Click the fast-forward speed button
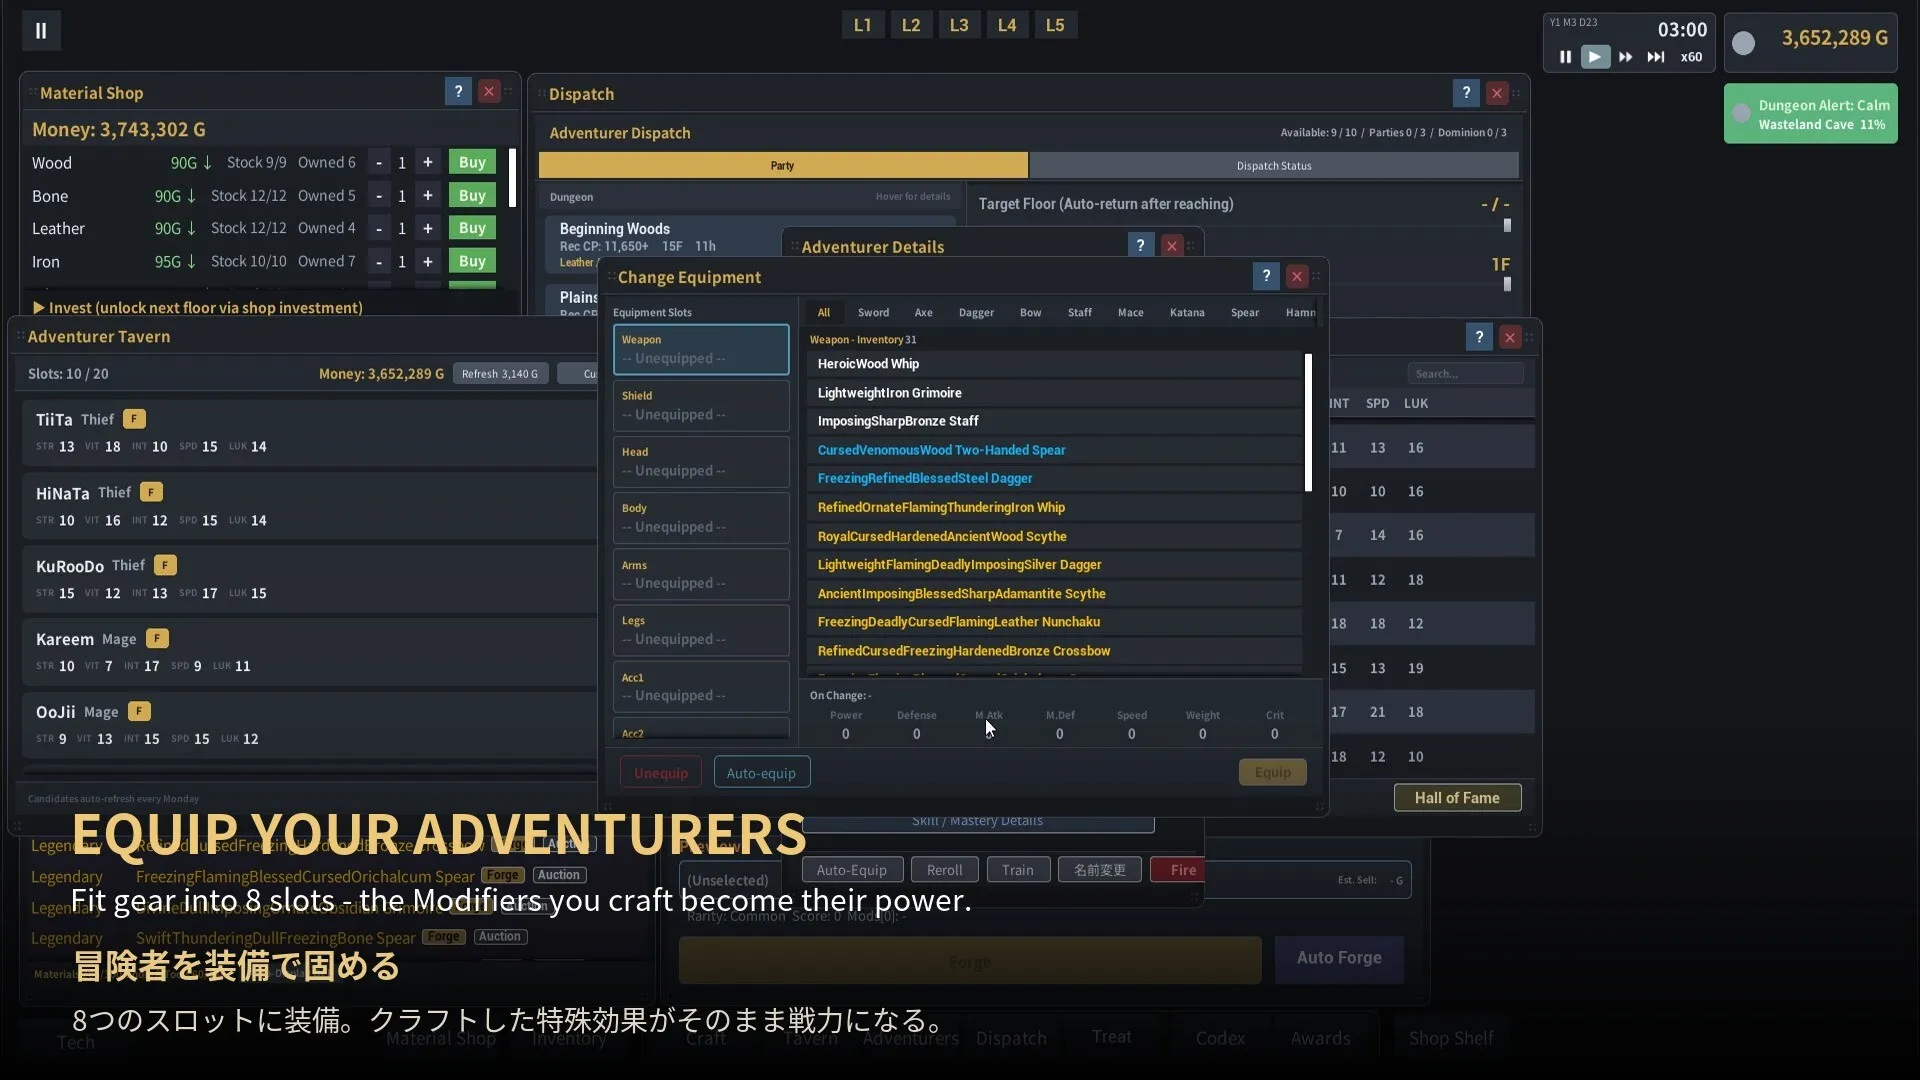 (1625, 57)
